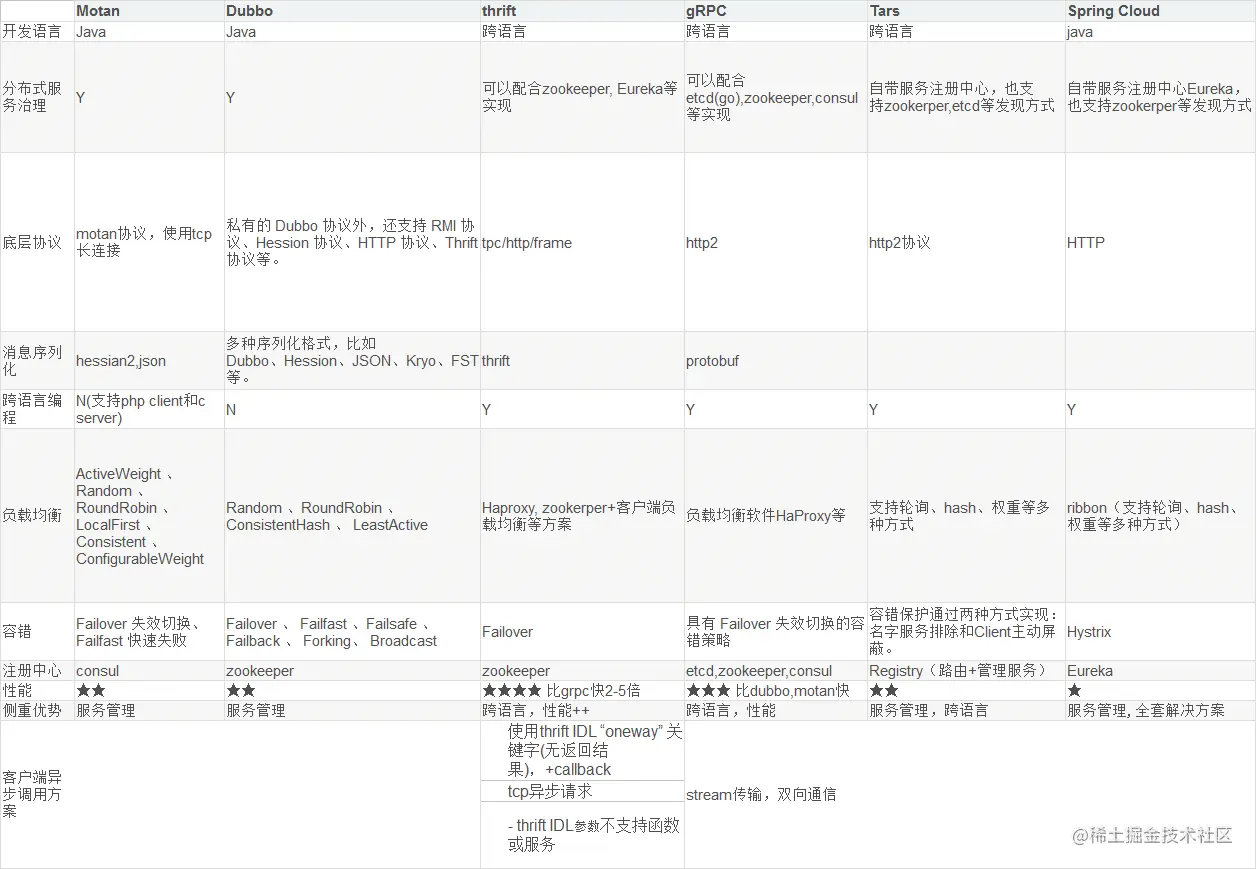Screen dimensions: 1256x869
Task: Click Dubbo's 多种序列化格式 cell
Action: click(352, 360)
